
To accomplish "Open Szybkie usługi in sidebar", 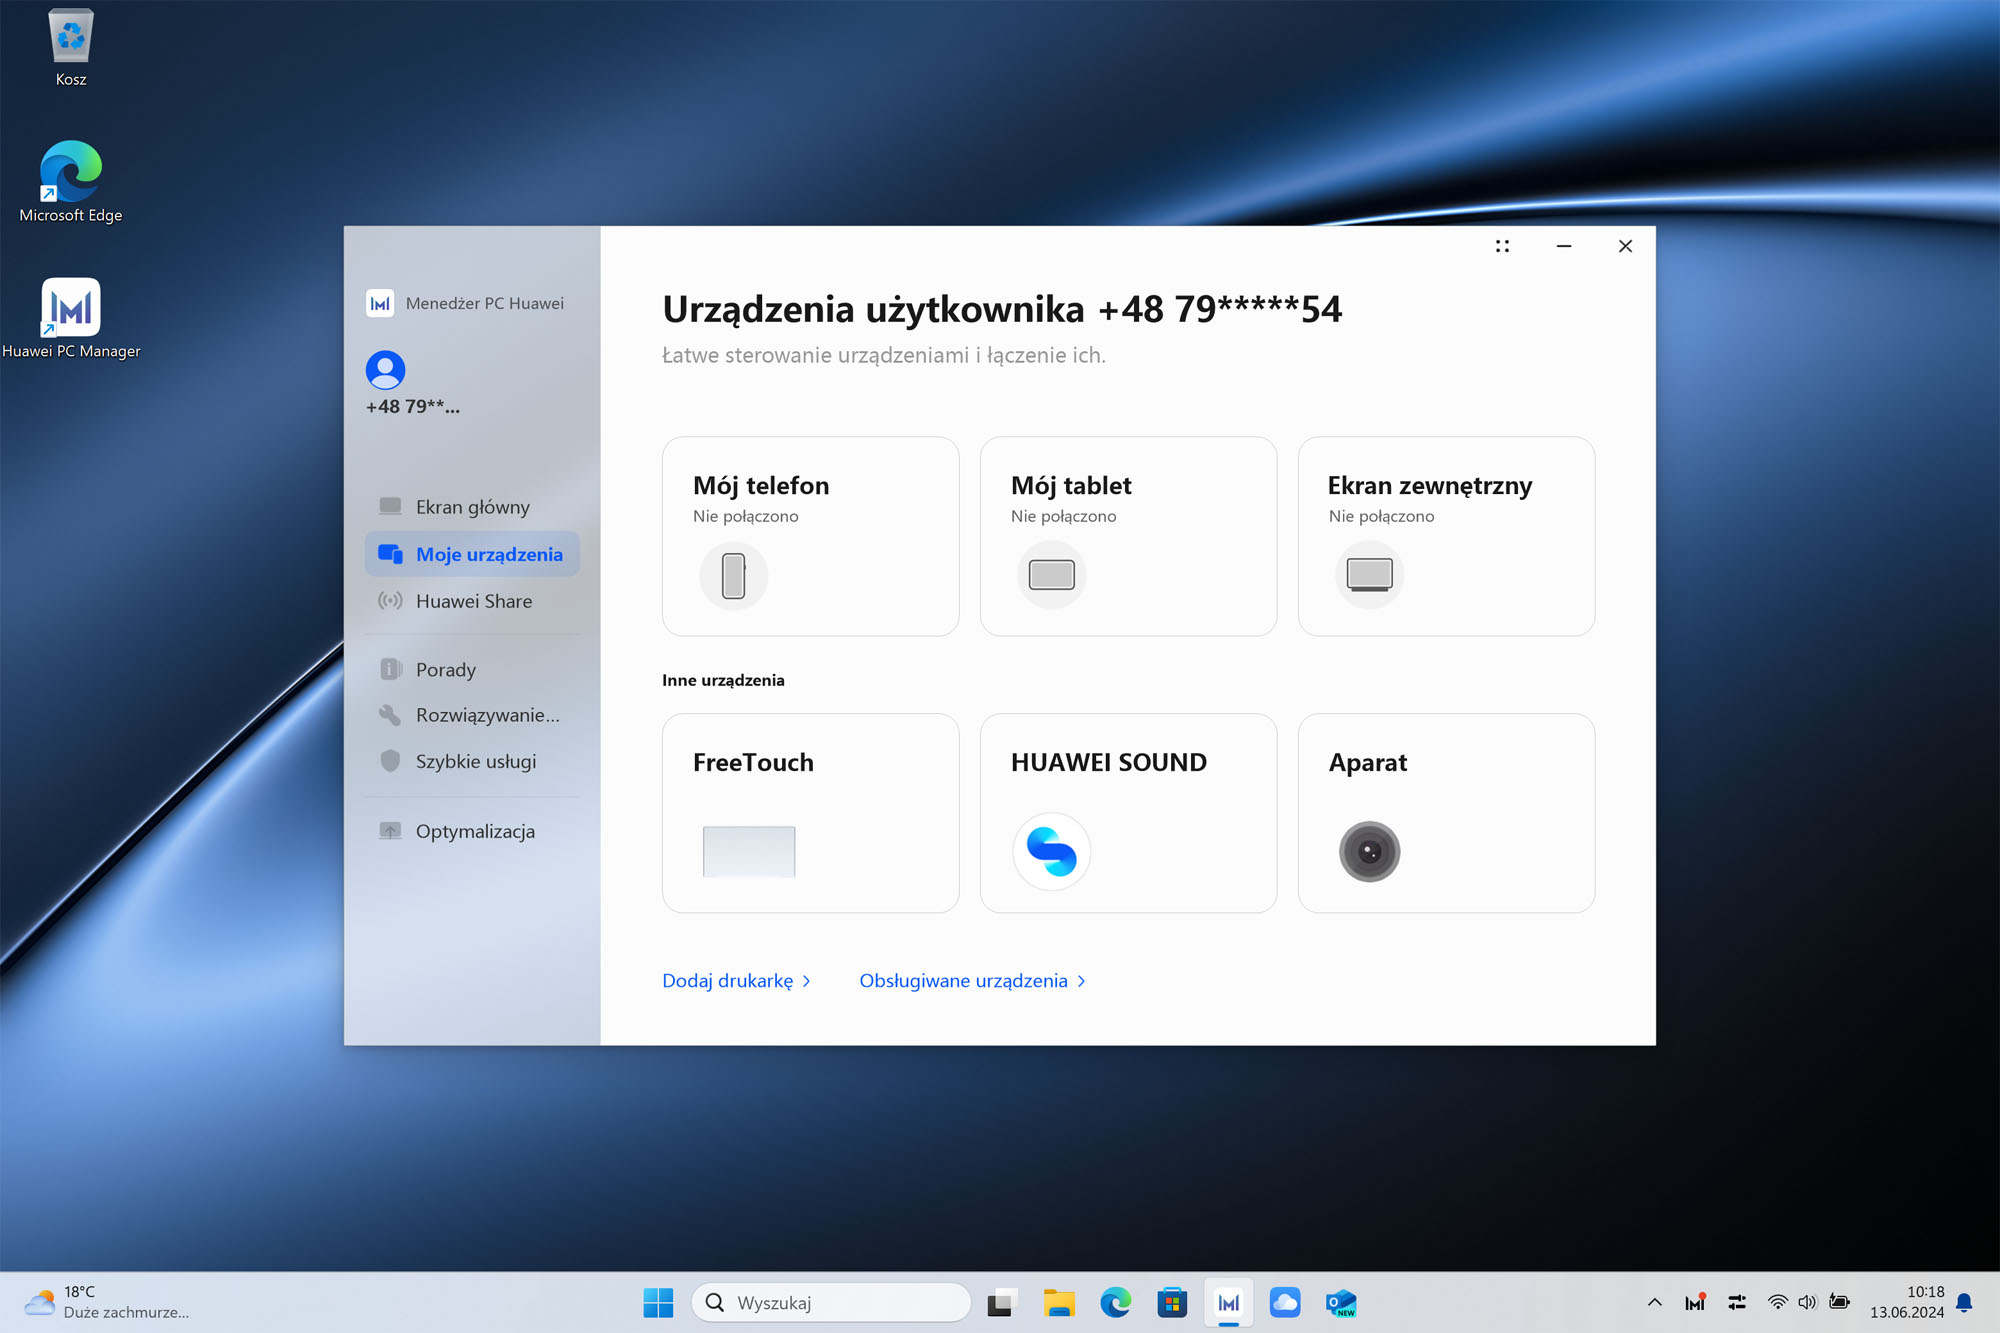I will (x=472, y=761).
